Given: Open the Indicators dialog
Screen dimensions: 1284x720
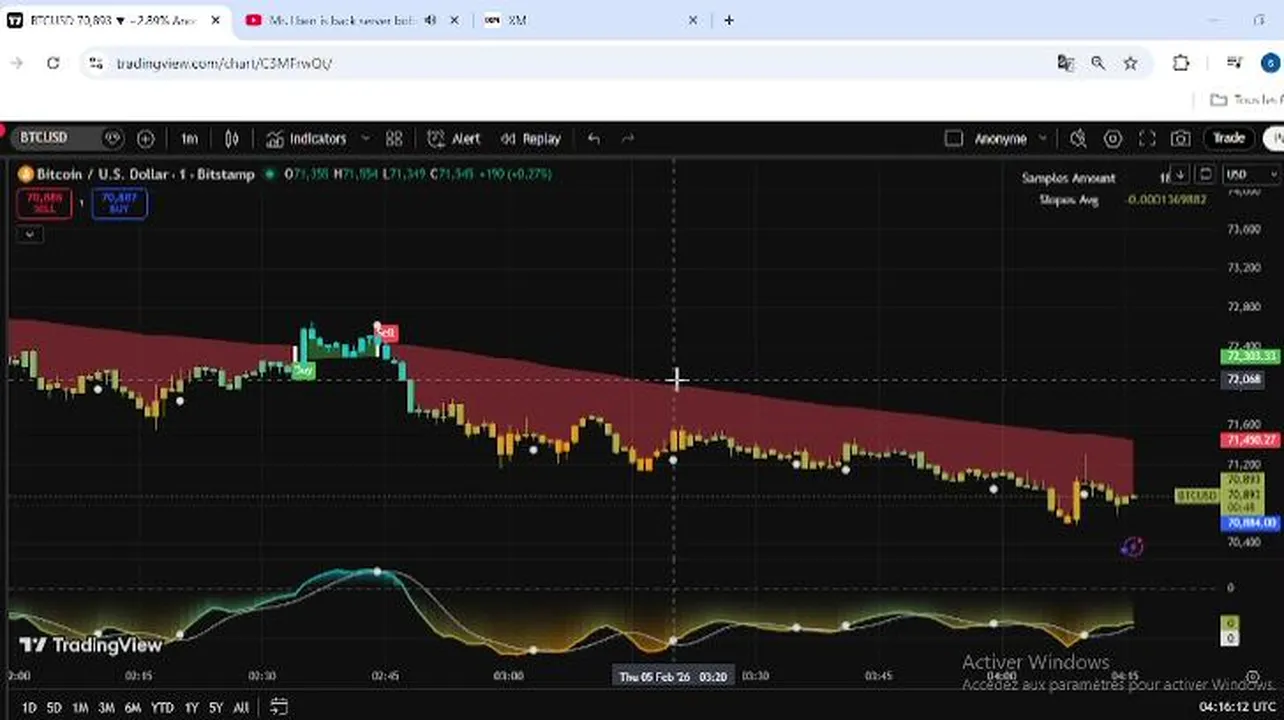Looking at the screenshot, I should pos(307,138).
